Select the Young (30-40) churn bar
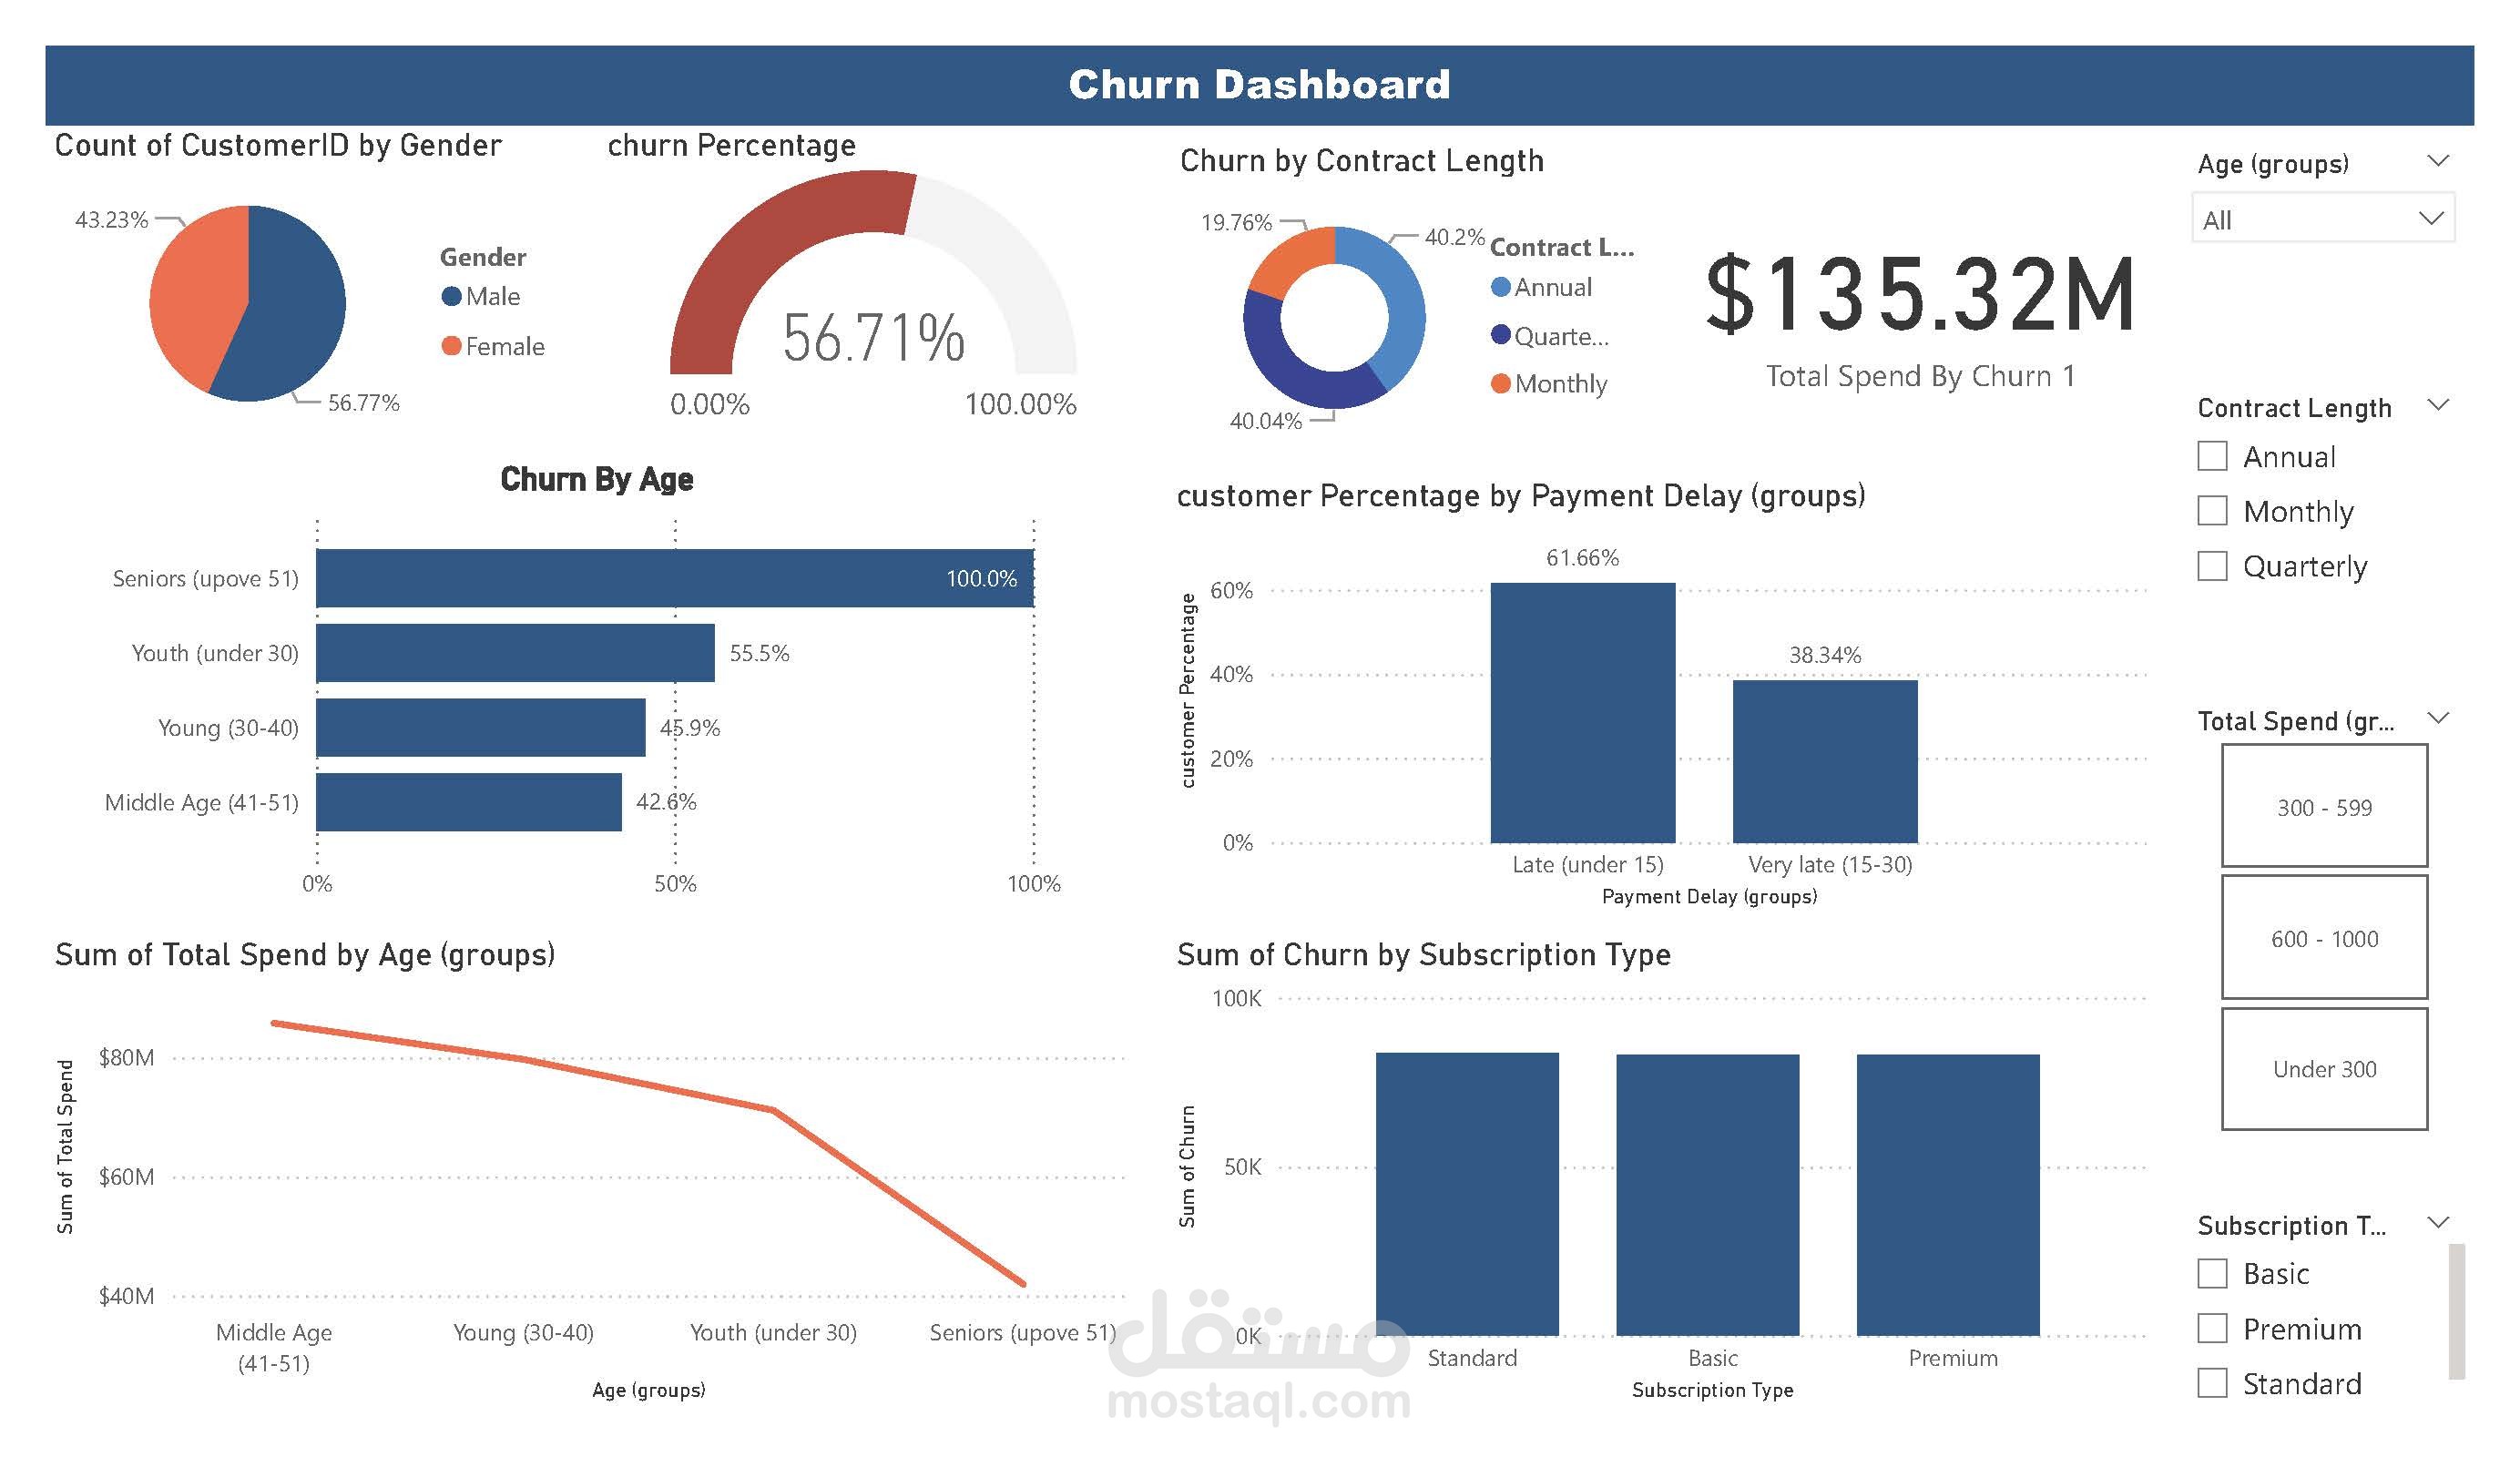Viewport: 2520px width, 1457px height. click(481, 727)
